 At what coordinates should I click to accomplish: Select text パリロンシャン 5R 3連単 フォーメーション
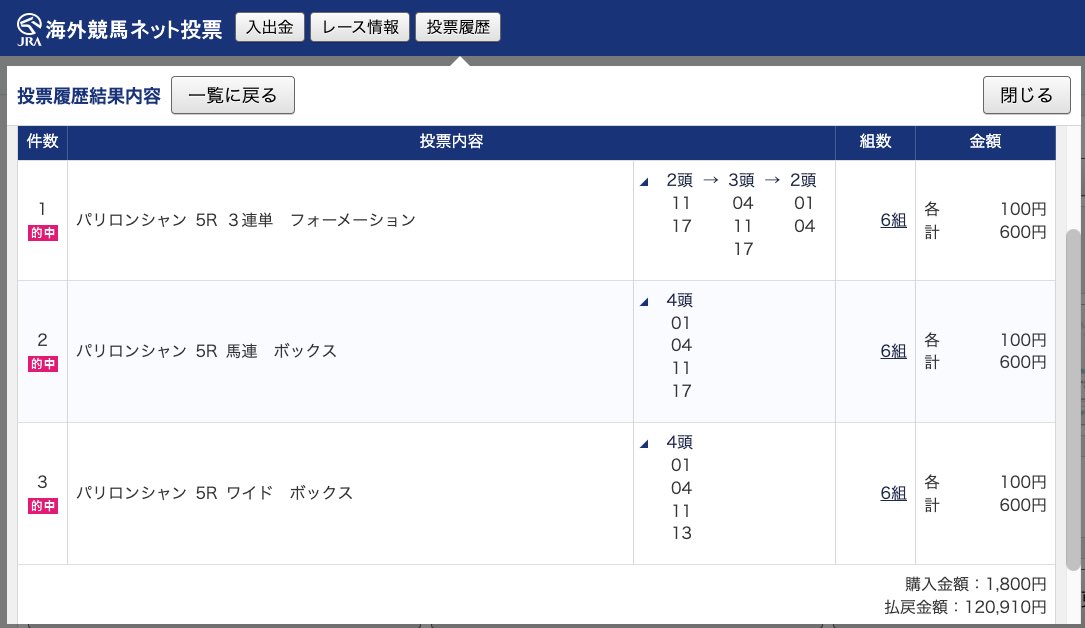pos(246,220)
